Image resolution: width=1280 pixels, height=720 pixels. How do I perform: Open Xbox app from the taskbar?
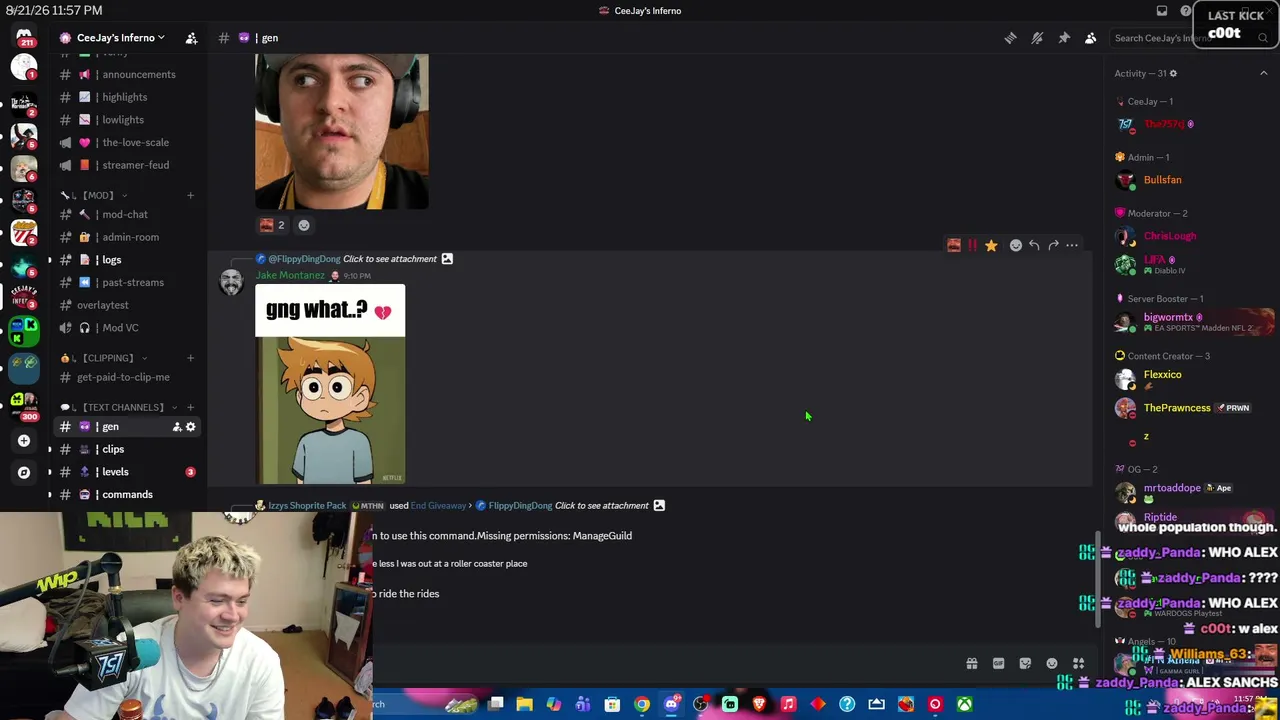pyautogui.click(x=964, y=705)
